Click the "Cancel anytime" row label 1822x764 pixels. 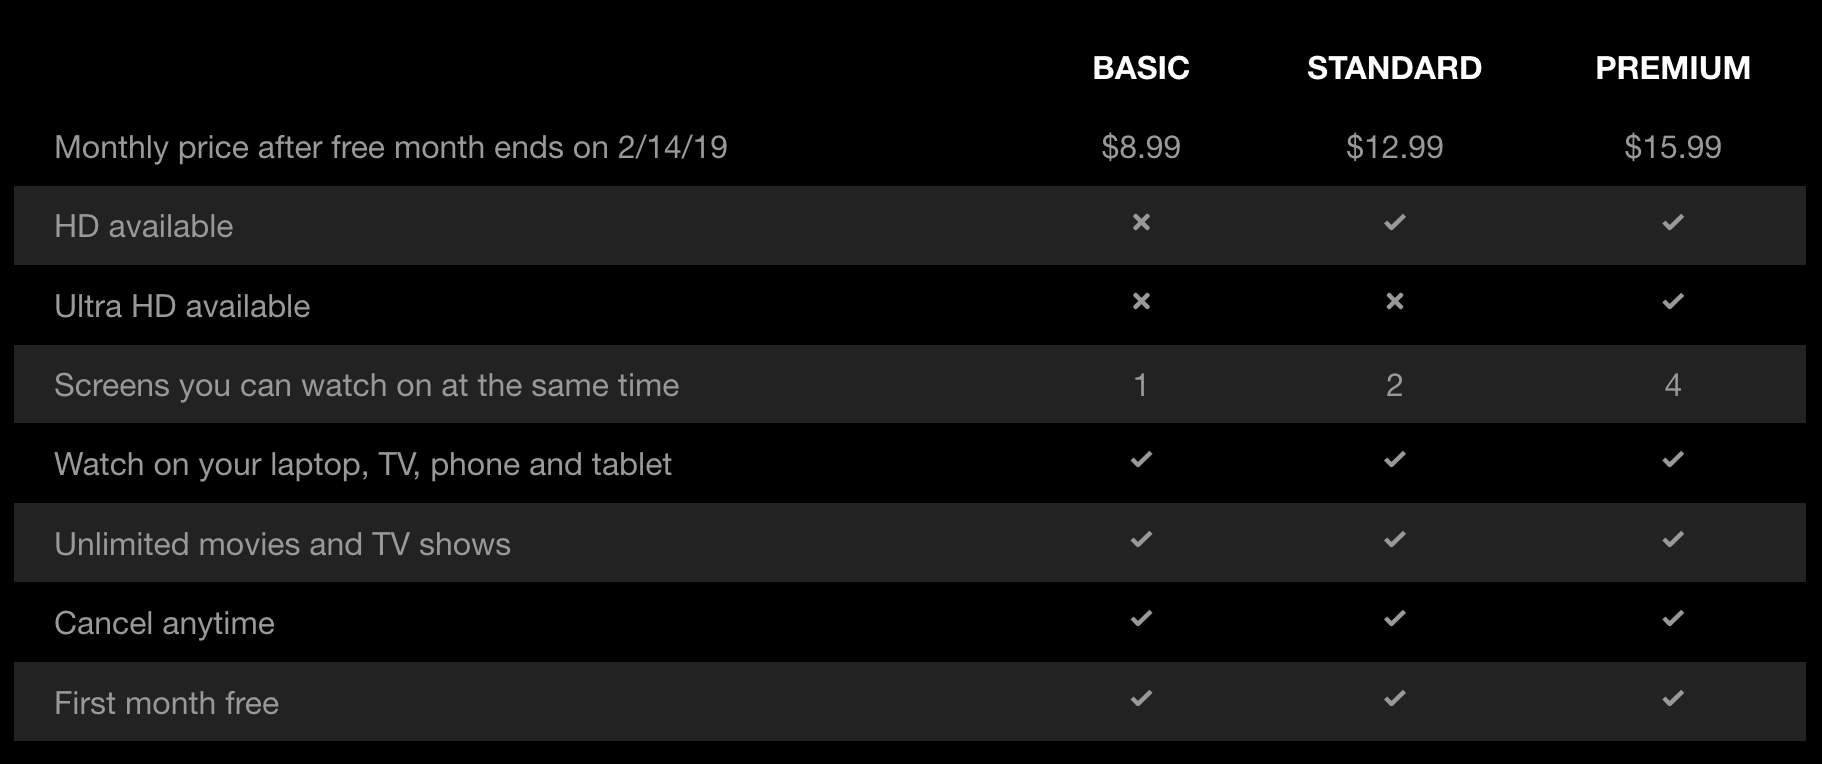(x=164, y=623)
